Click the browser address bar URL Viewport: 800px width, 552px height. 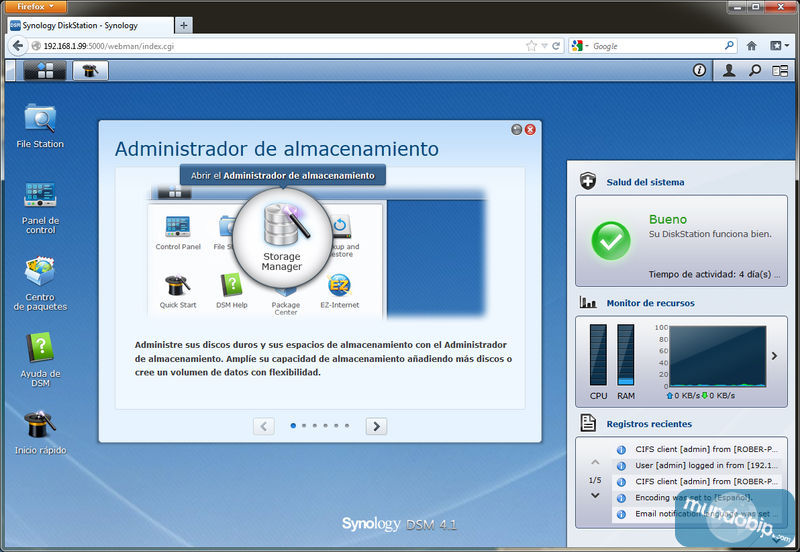pyautogui.click(x=109, y=46)
